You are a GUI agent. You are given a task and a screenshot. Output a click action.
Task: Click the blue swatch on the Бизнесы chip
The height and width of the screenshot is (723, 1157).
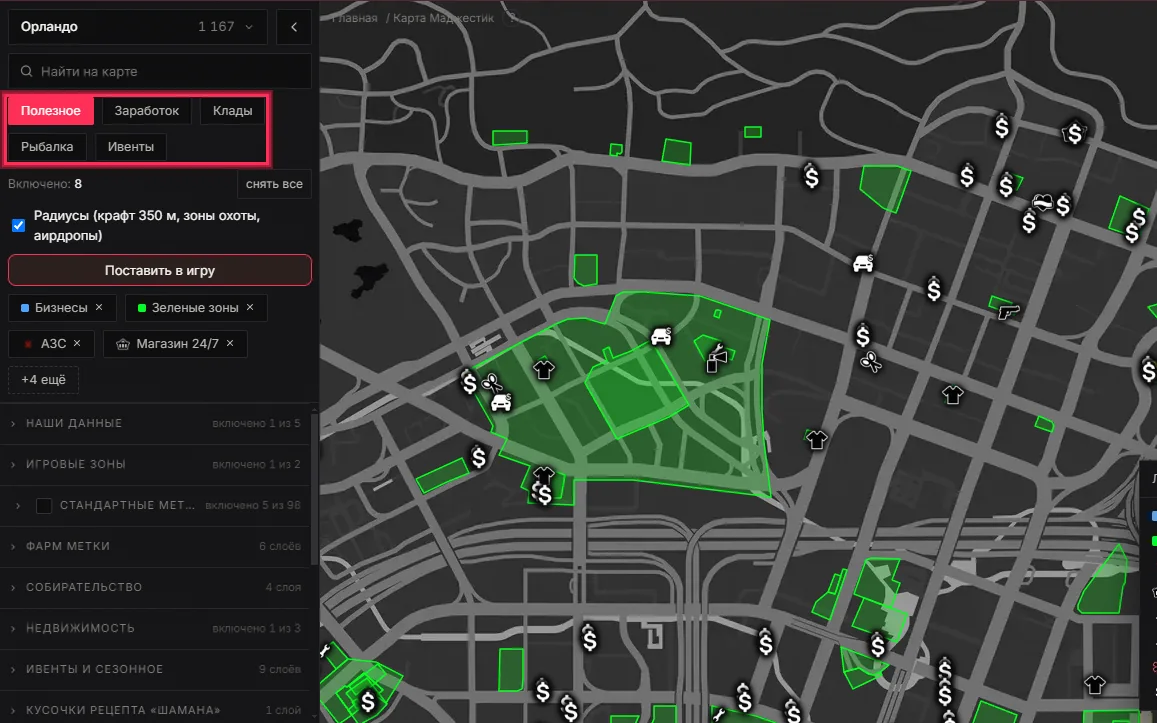coord(24,308)
